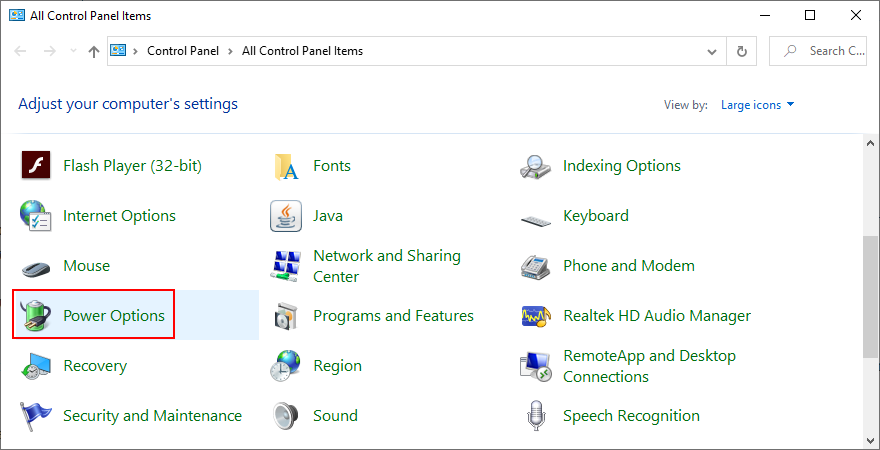Expand the chevron after Control Panel breadcrumb
The image size is (880, 450).
[x=233, y=51]
